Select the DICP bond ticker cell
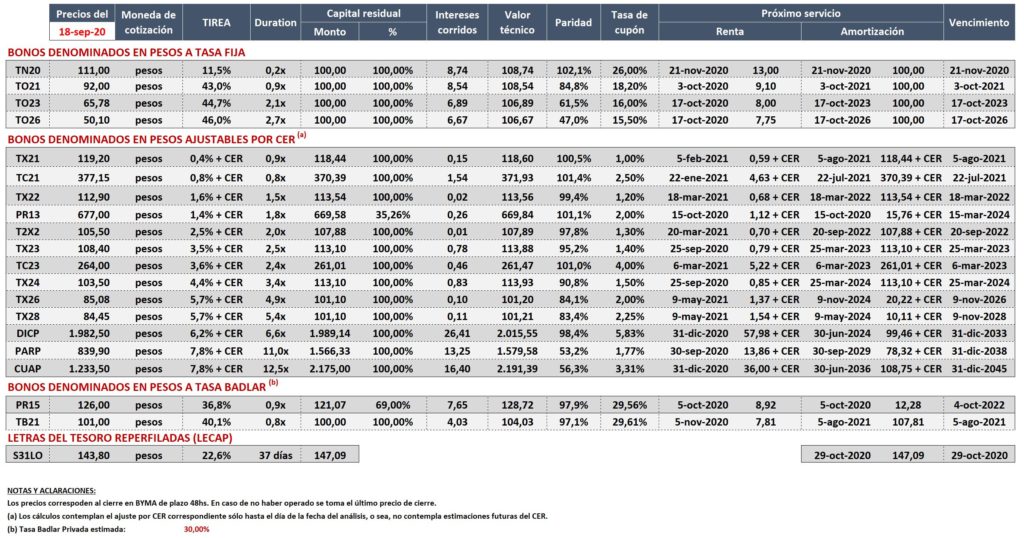The height and width of the screenshot is (538, 1024). click(27, 334)
